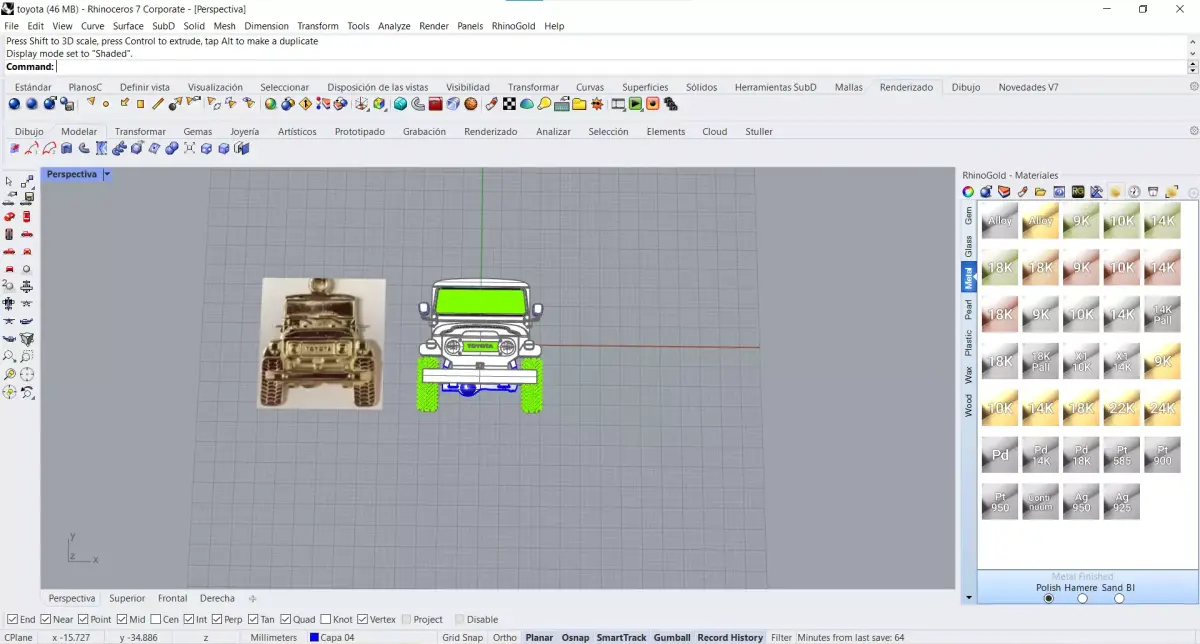Toggle the Knot osnap checkbox
The height and width of the screenshot is (644, 1200).
pyautogui.click(x=326, y=619)
